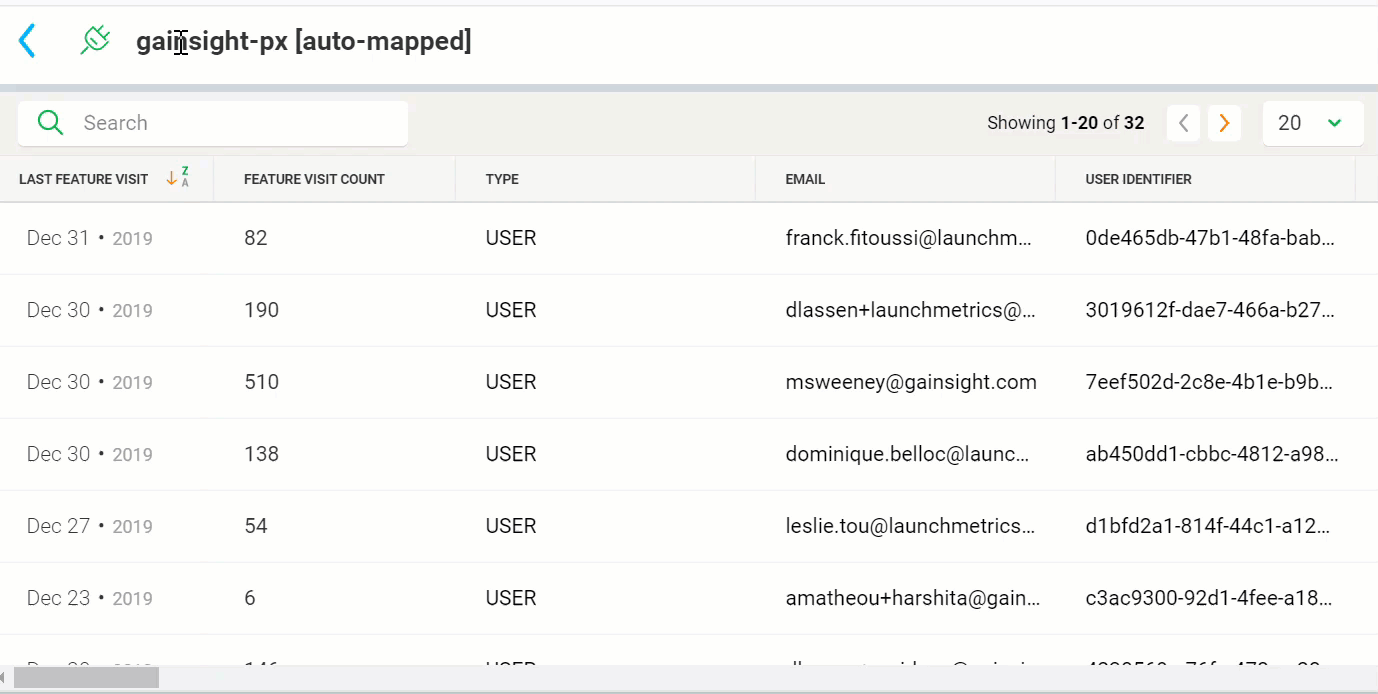The image size is (1378, 694).
Task: Sort by User Identifier column header
Action: (1138, 179)
